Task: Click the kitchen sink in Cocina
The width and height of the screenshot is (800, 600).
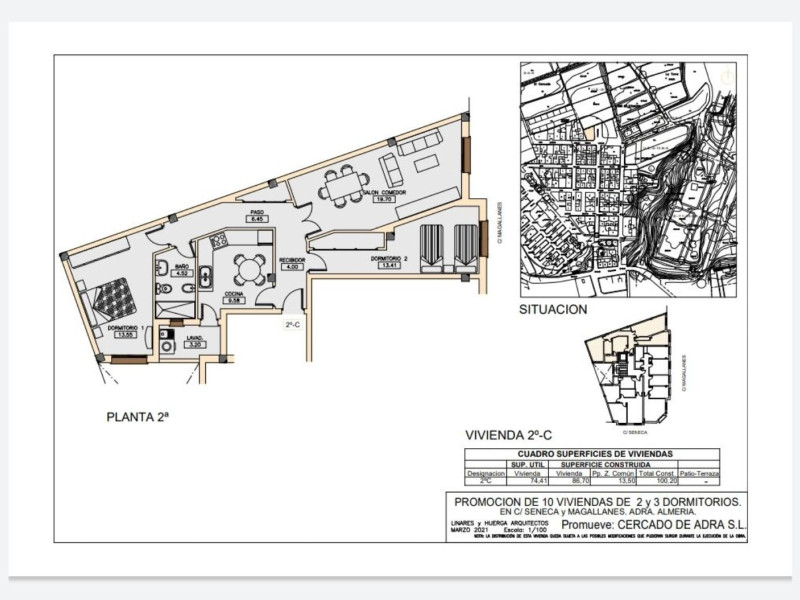Action: tap(205, 279)
